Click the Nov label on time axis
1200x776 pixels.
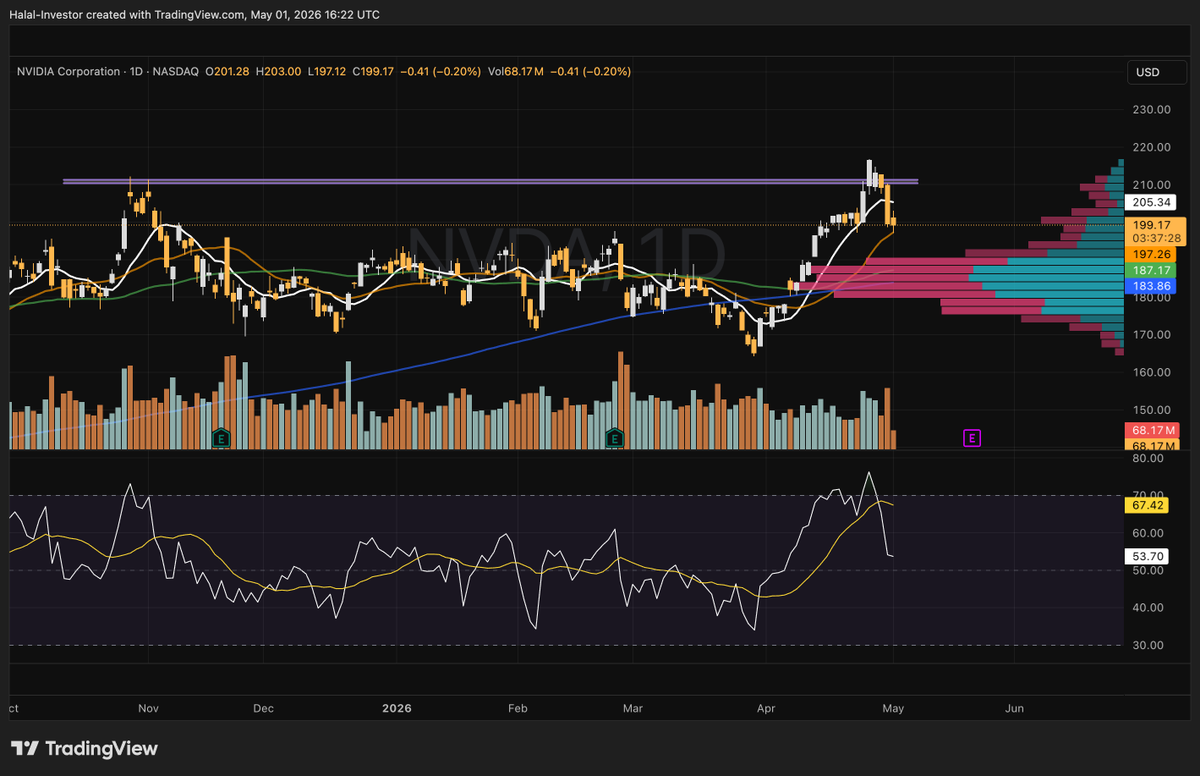[x=148, y=708]
